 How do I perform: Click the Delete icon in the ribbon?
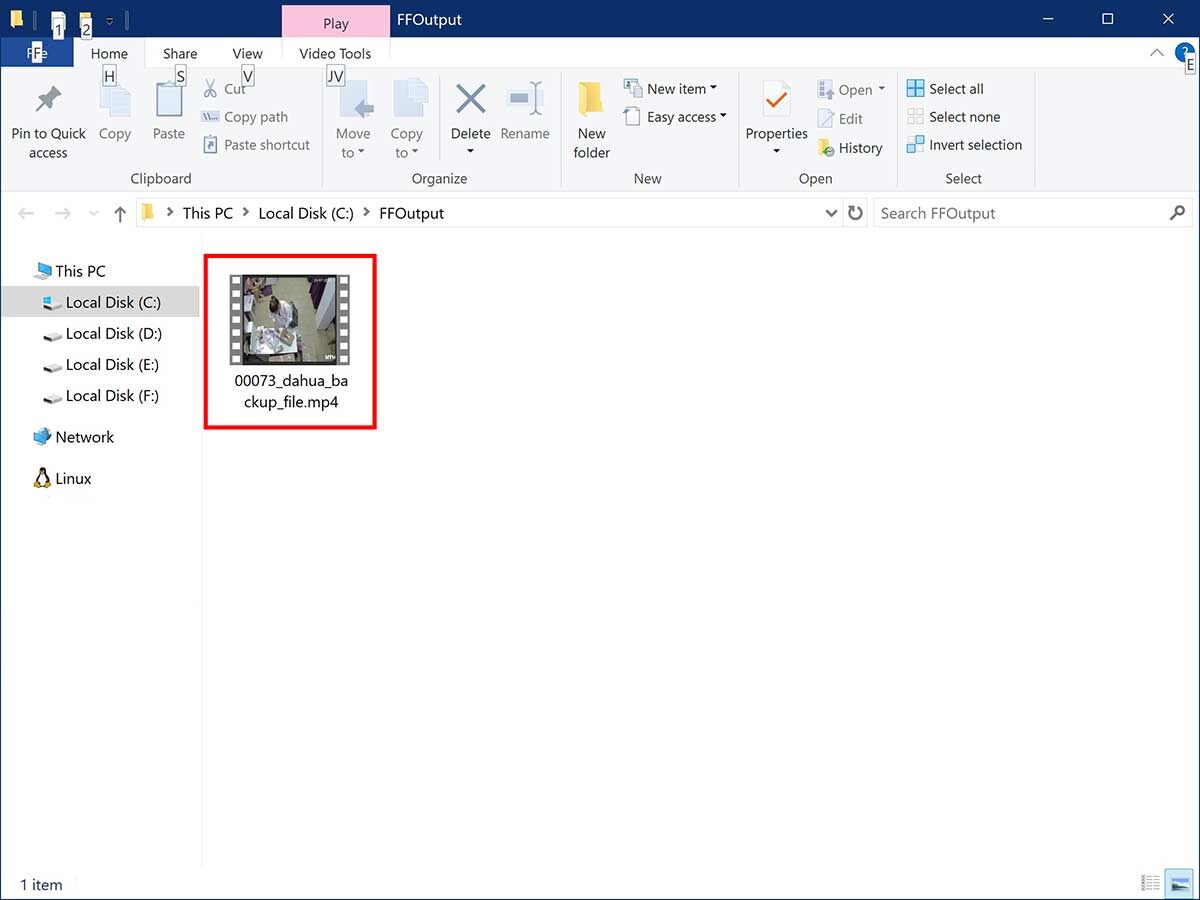click(x=470, y=100)
